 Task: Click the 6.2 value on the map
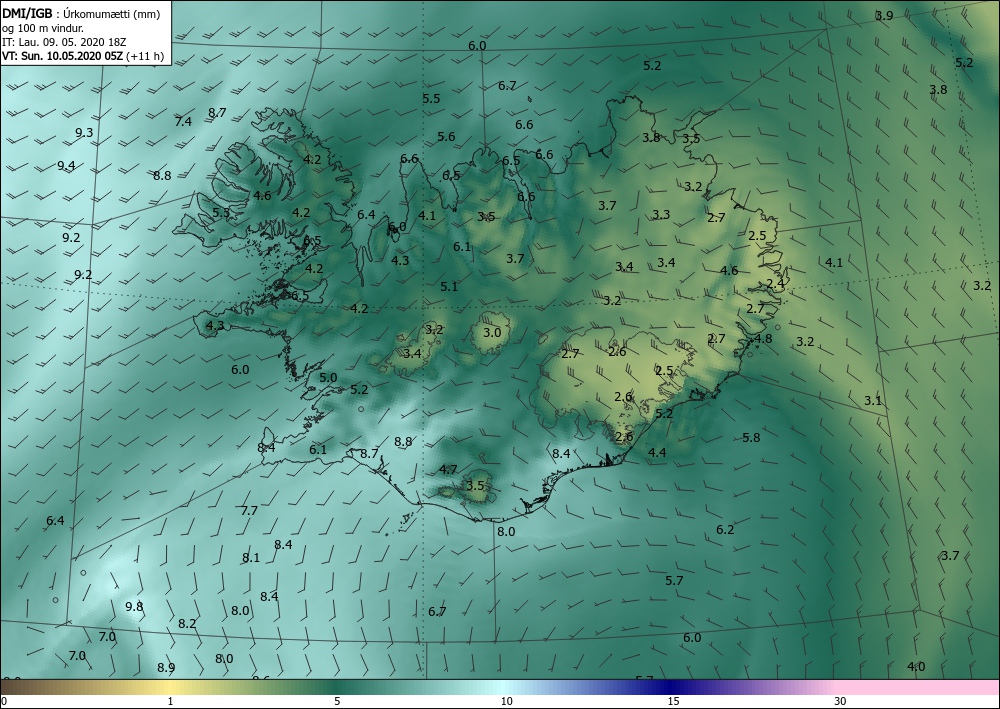(725, 529)
